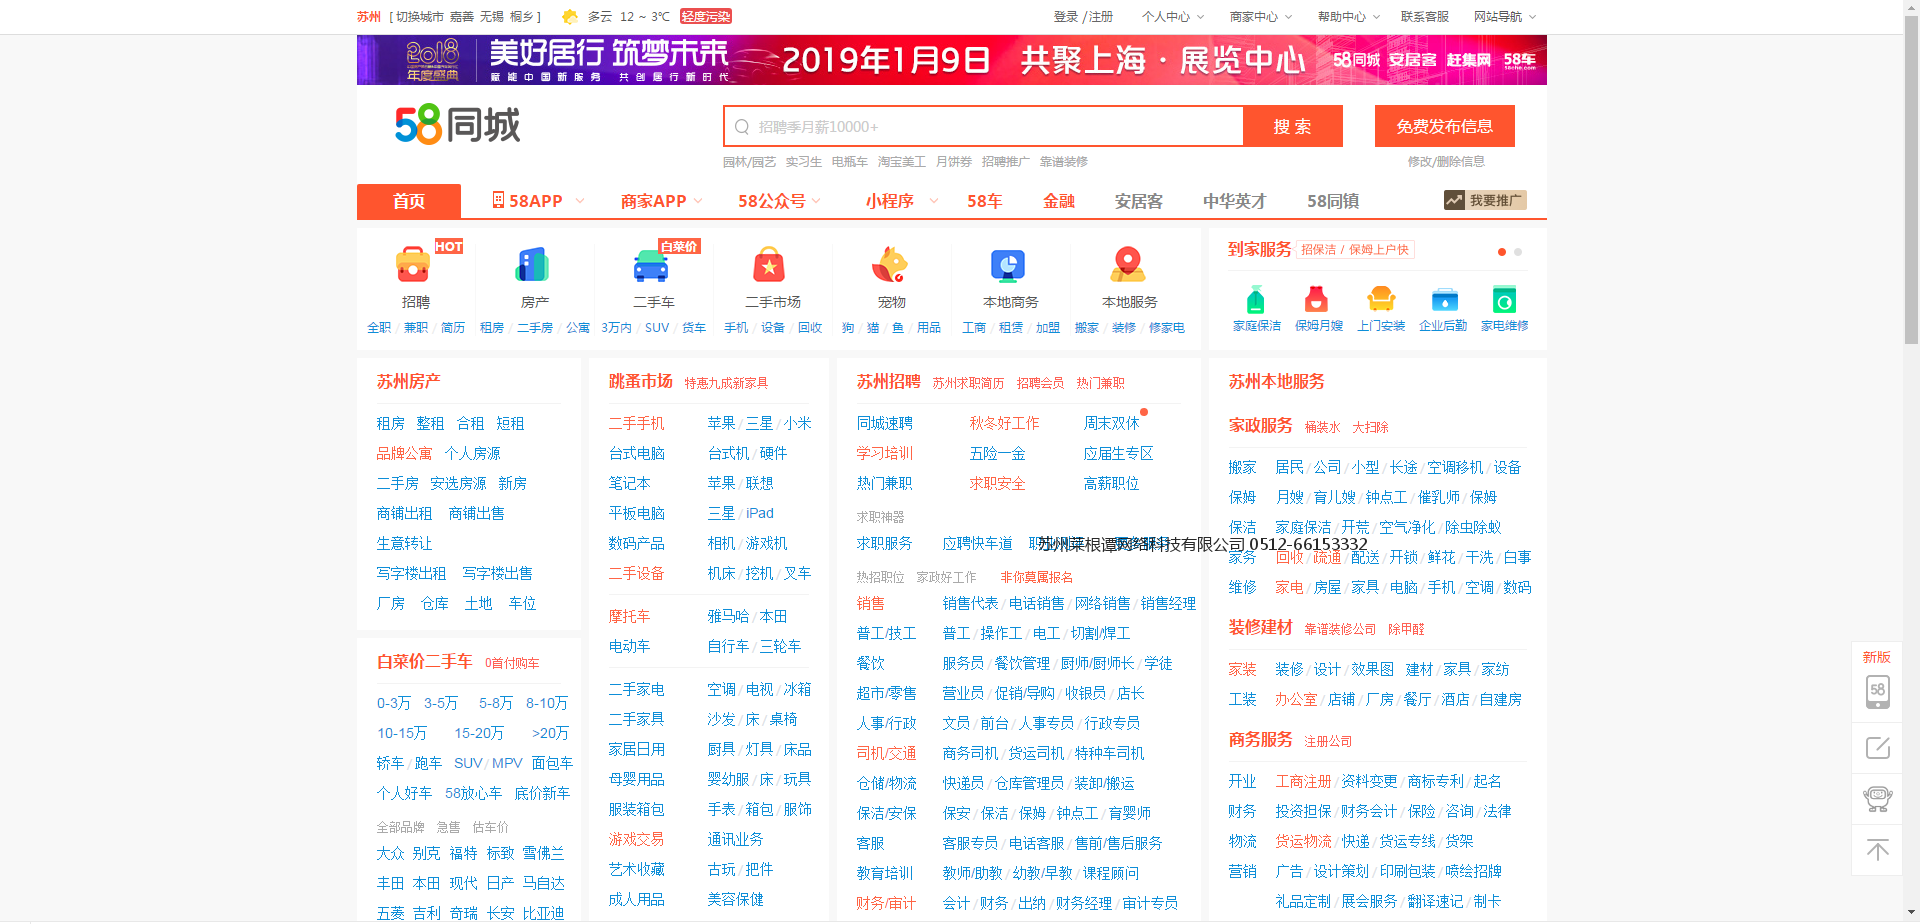
Task: Open the 安居客 navigation tab
Action: tap(1139, 201)
